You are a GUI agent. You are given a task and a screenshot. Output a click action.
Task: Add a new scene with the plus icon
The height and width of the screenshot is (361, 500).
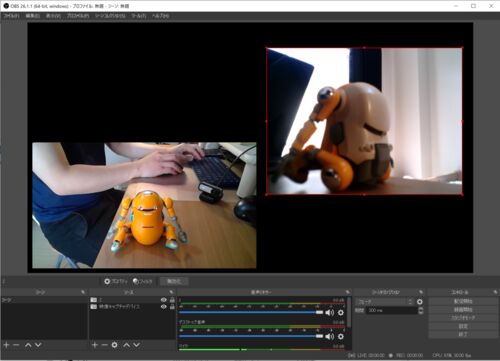(x=6, y=345)
